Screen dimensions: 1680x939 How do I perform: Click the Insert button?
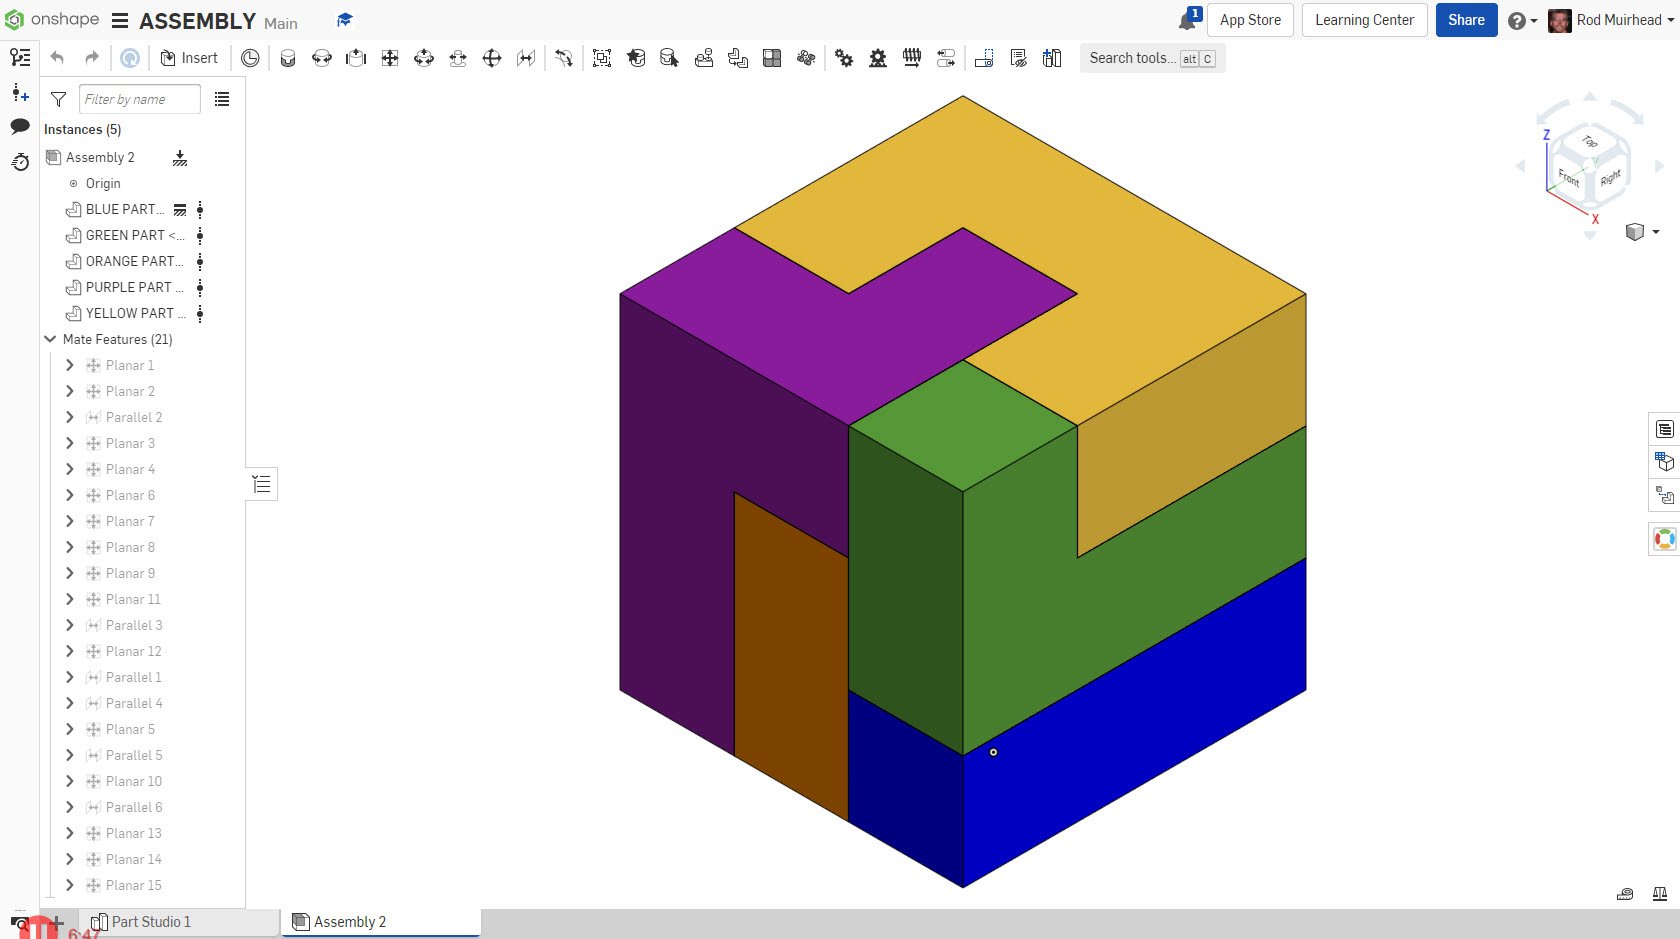point(189,58)
